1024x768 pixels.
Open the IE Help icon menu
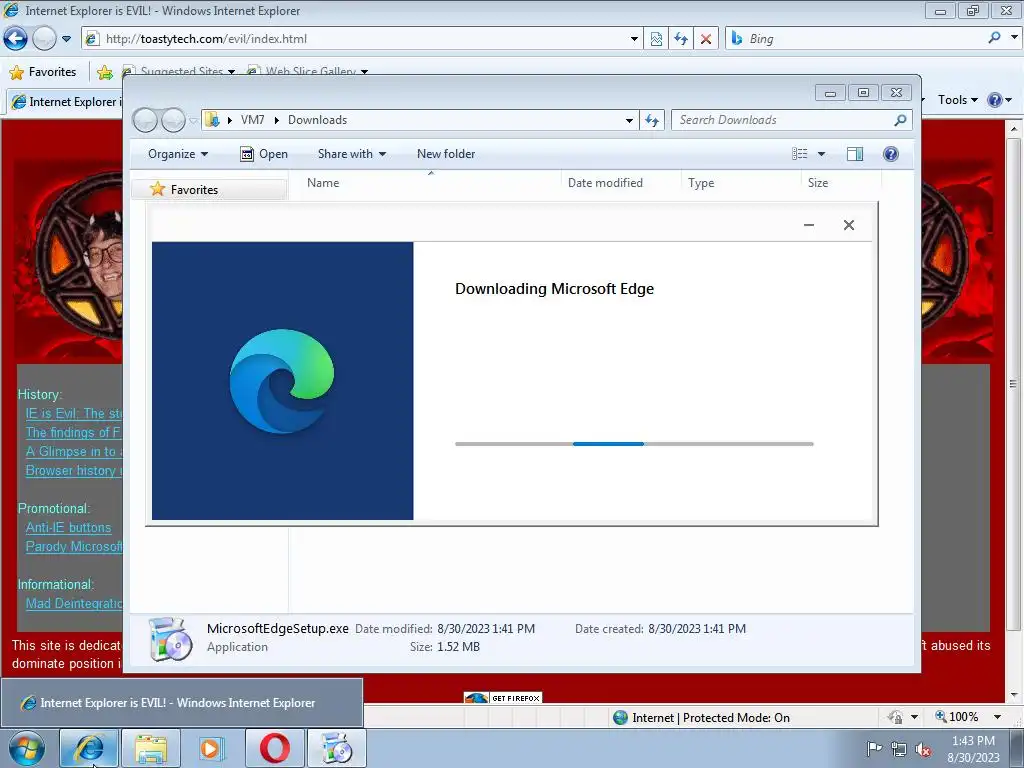tap(999, 100)
